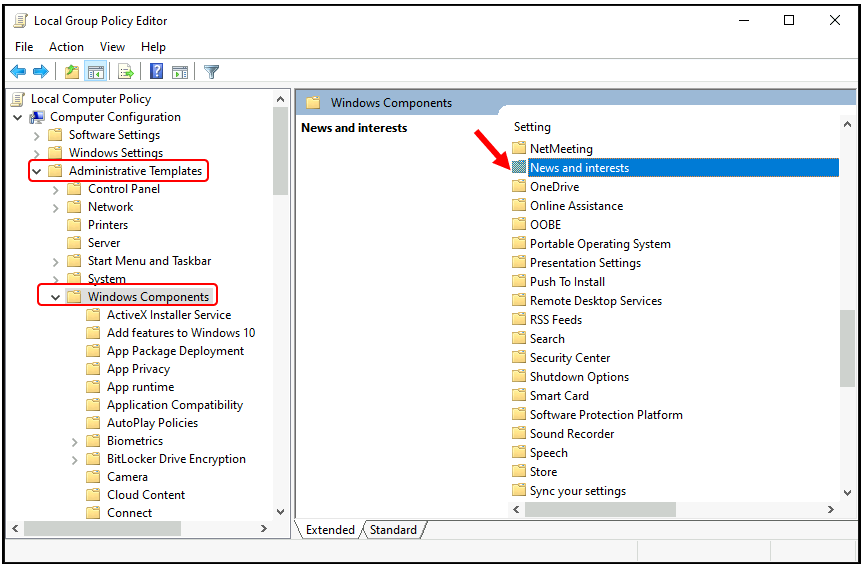The image size is (865, 567).
Task: Click tree pane horizontal scroll left arrow
Action: coord(15,528)
